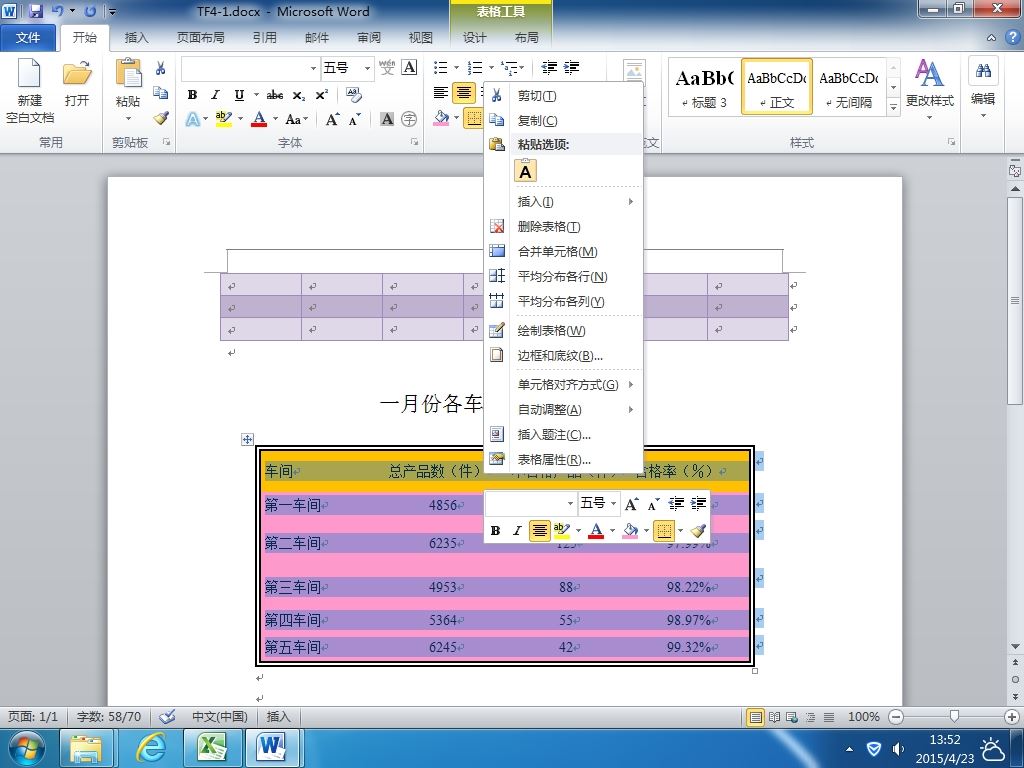Click the table move handle above 车间

tap(247, 440)
